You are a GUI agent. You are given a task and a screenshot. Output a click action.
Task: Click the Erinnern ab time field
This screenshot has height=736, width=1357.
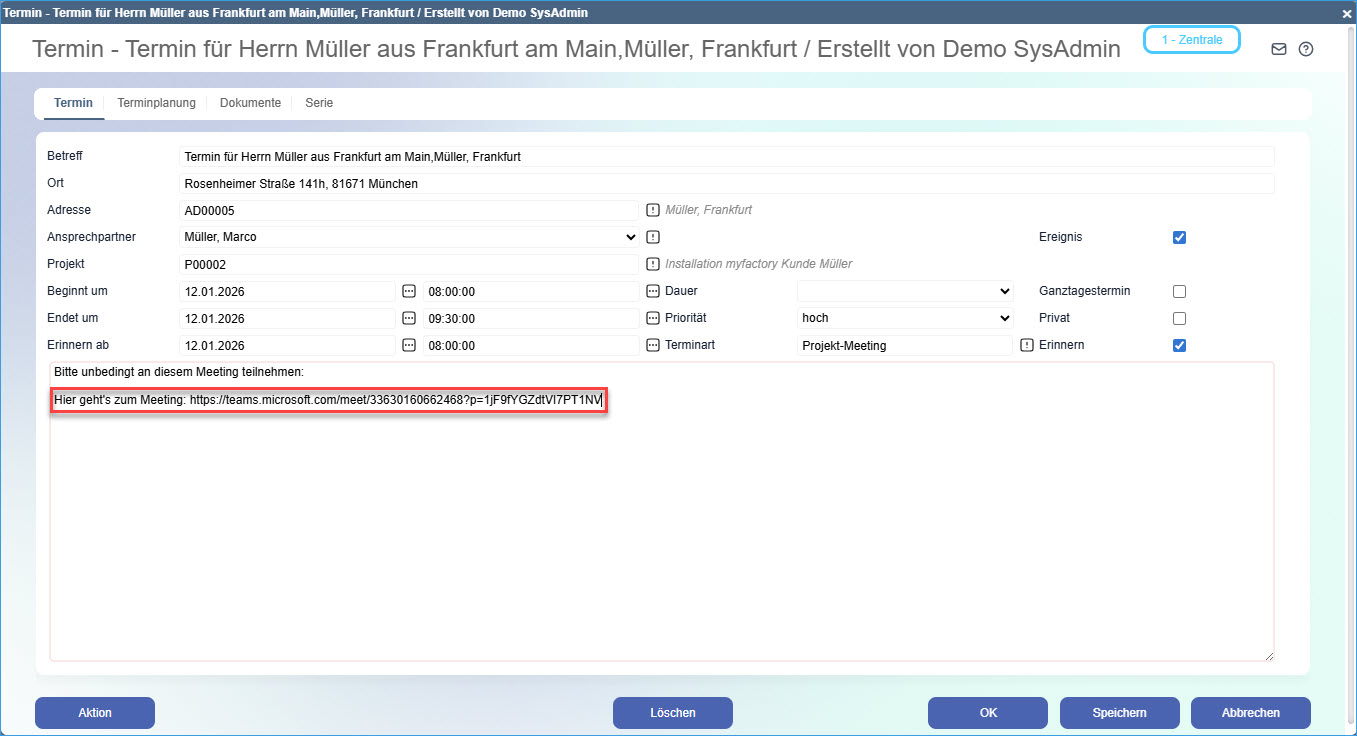pos(531,345)
